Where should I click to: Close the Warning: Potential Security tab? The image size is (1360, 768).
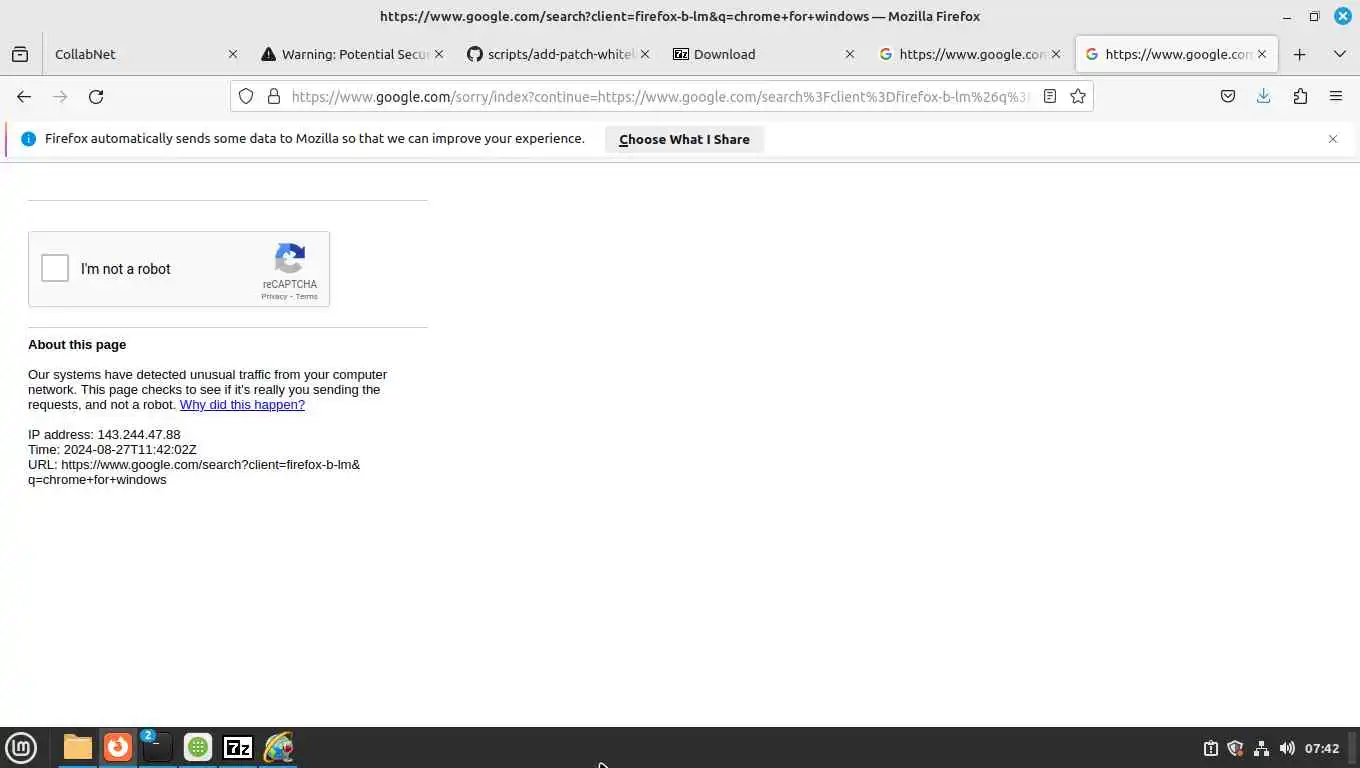438,54
